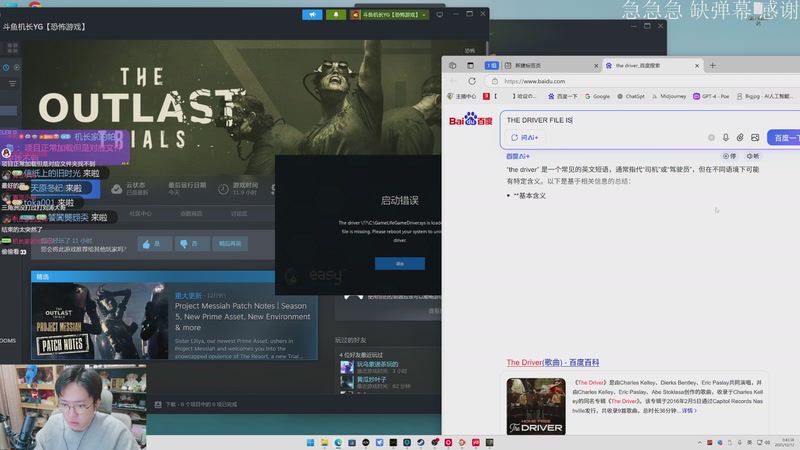Open the first shield bookmark
This screenshot has height=450, width=800.
click(x=462, y=96)
